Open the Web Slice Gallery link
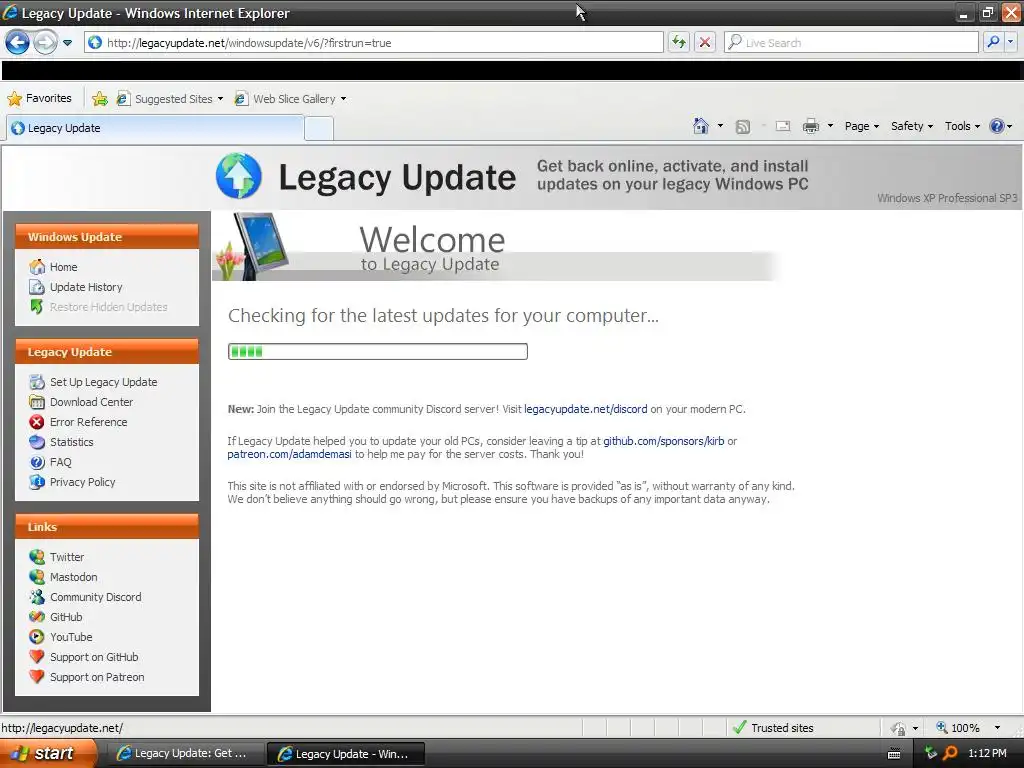The image size is (1024, 768). 291,99
